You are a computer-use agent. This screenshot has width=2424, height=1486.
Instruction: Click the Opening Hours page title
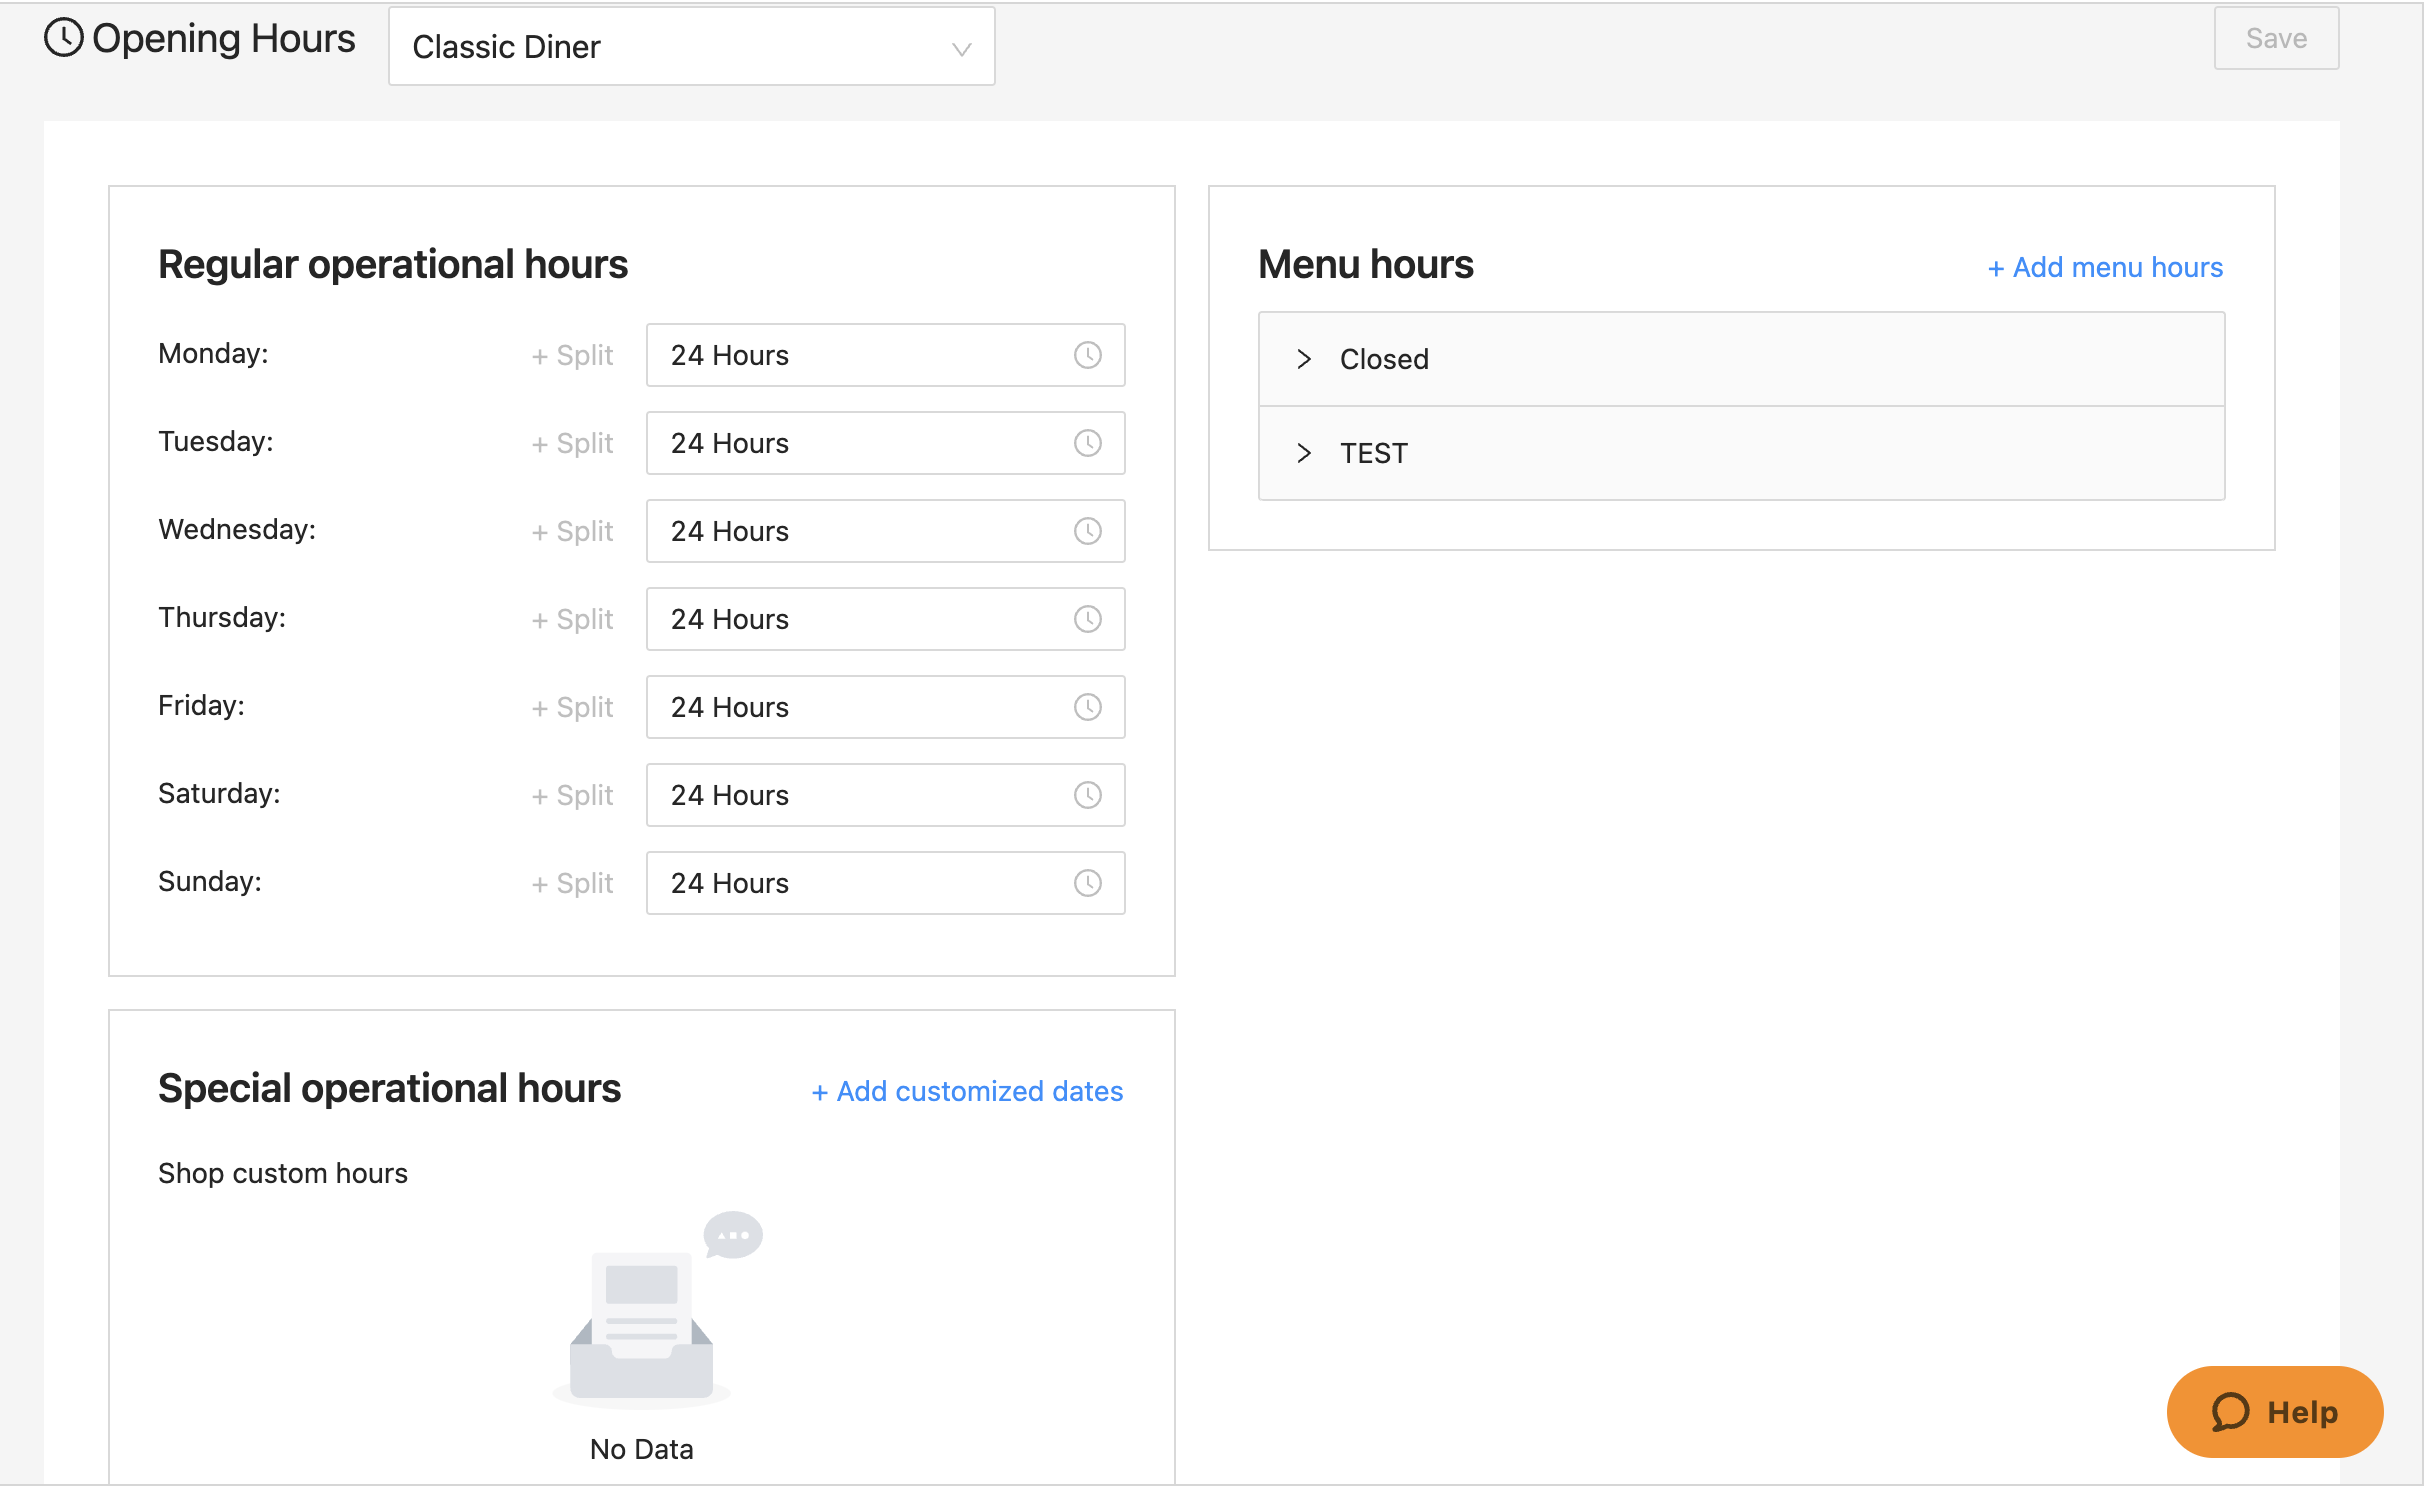224,39
